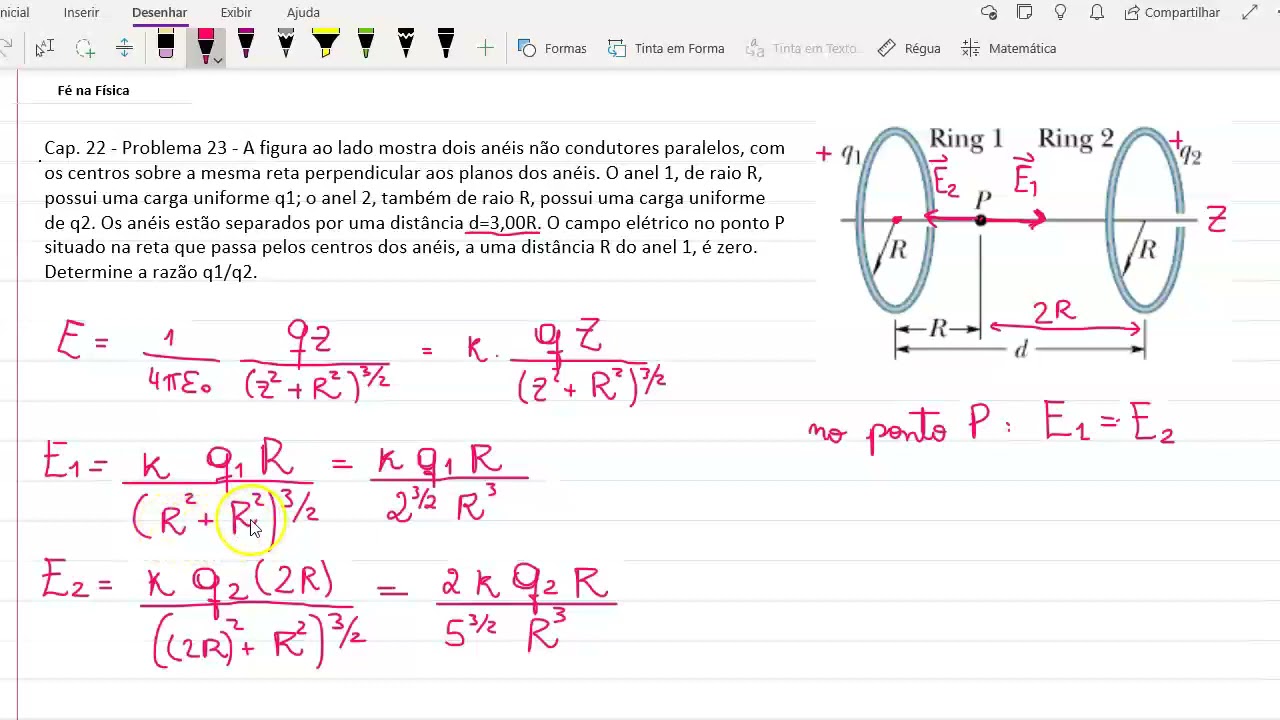Click Tinta em Forma button
The height and width of the screenshot is (720, 1280).
(x=666, y=48)
